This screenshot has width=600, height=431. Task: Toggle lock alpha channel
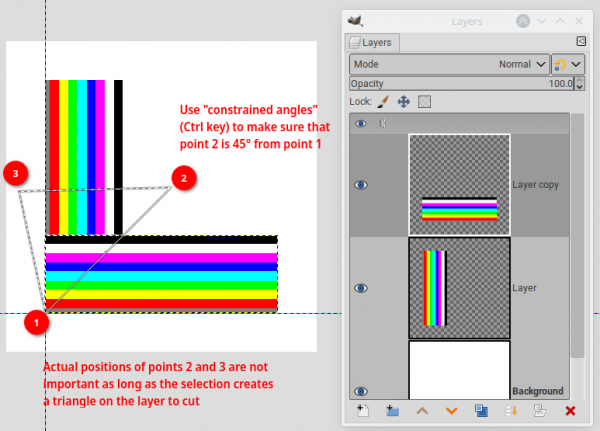424,102
